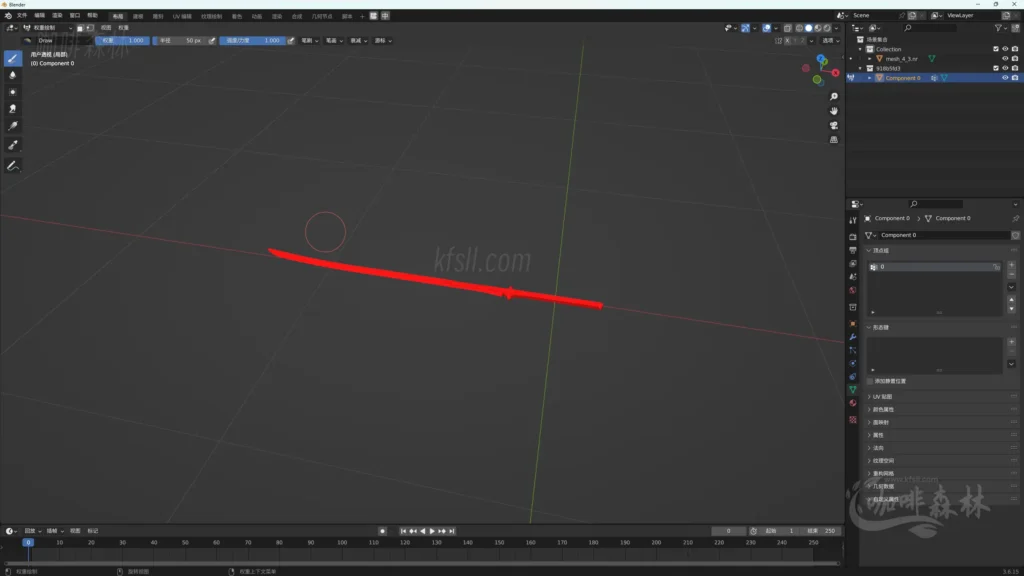Open the Modifiers wrench properties tab
This screenshot has height=576, width=1024.
coord(853,337)
